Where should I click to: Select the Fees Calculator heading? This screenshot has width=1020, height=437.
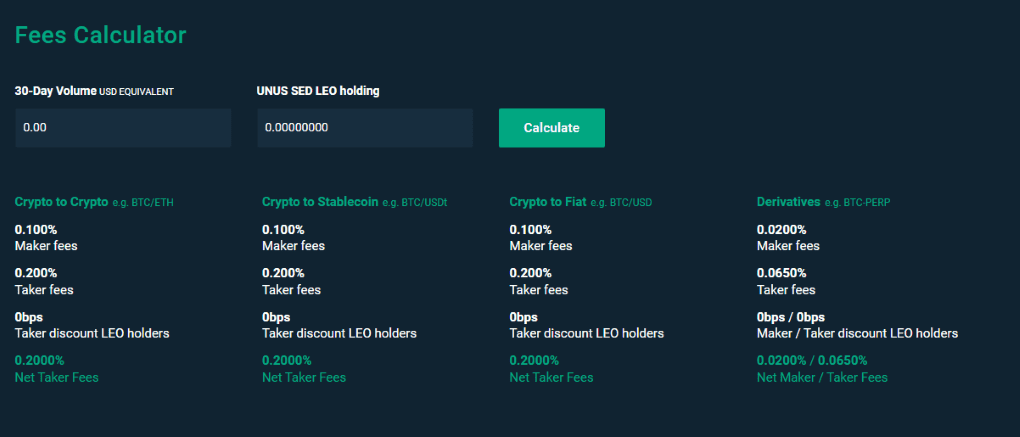tap(101, 35)
